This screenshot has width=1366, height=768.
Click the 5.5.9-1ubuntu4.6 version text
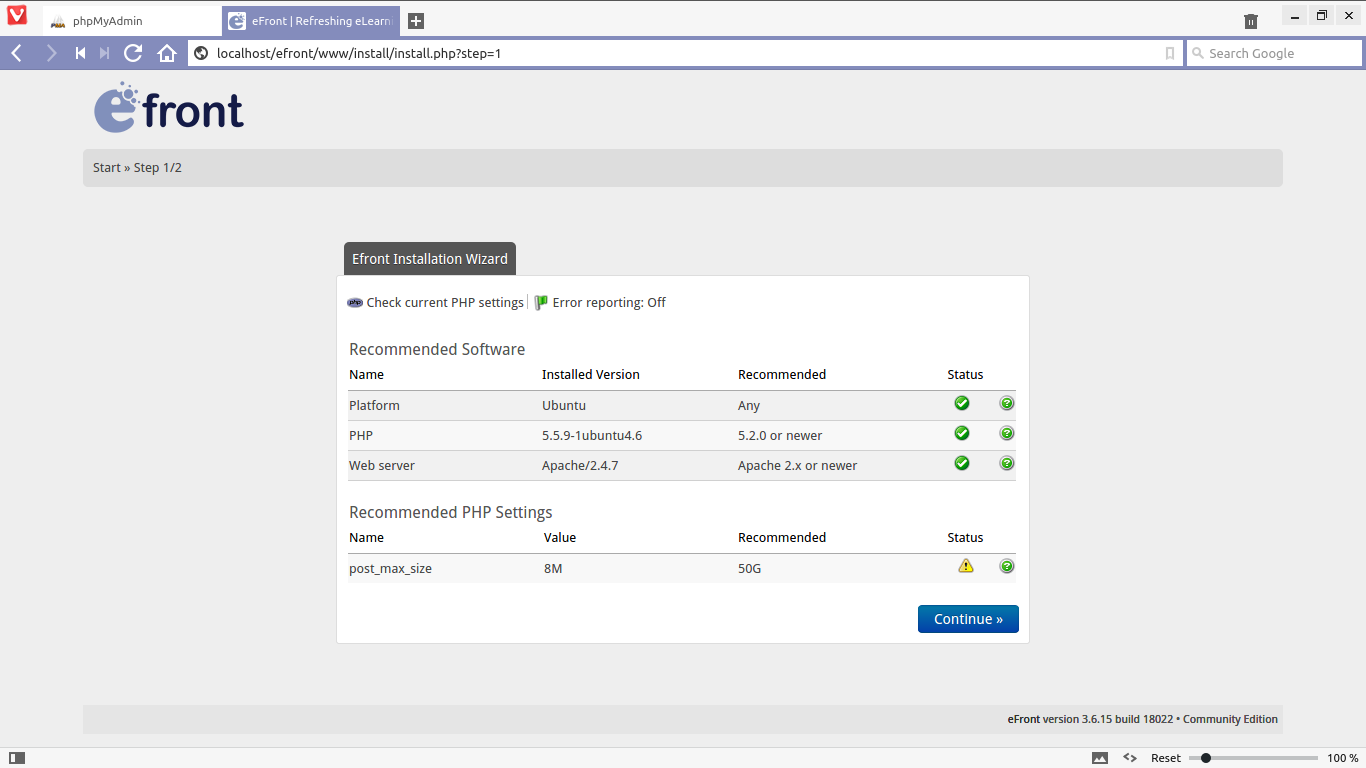point(592,435)
